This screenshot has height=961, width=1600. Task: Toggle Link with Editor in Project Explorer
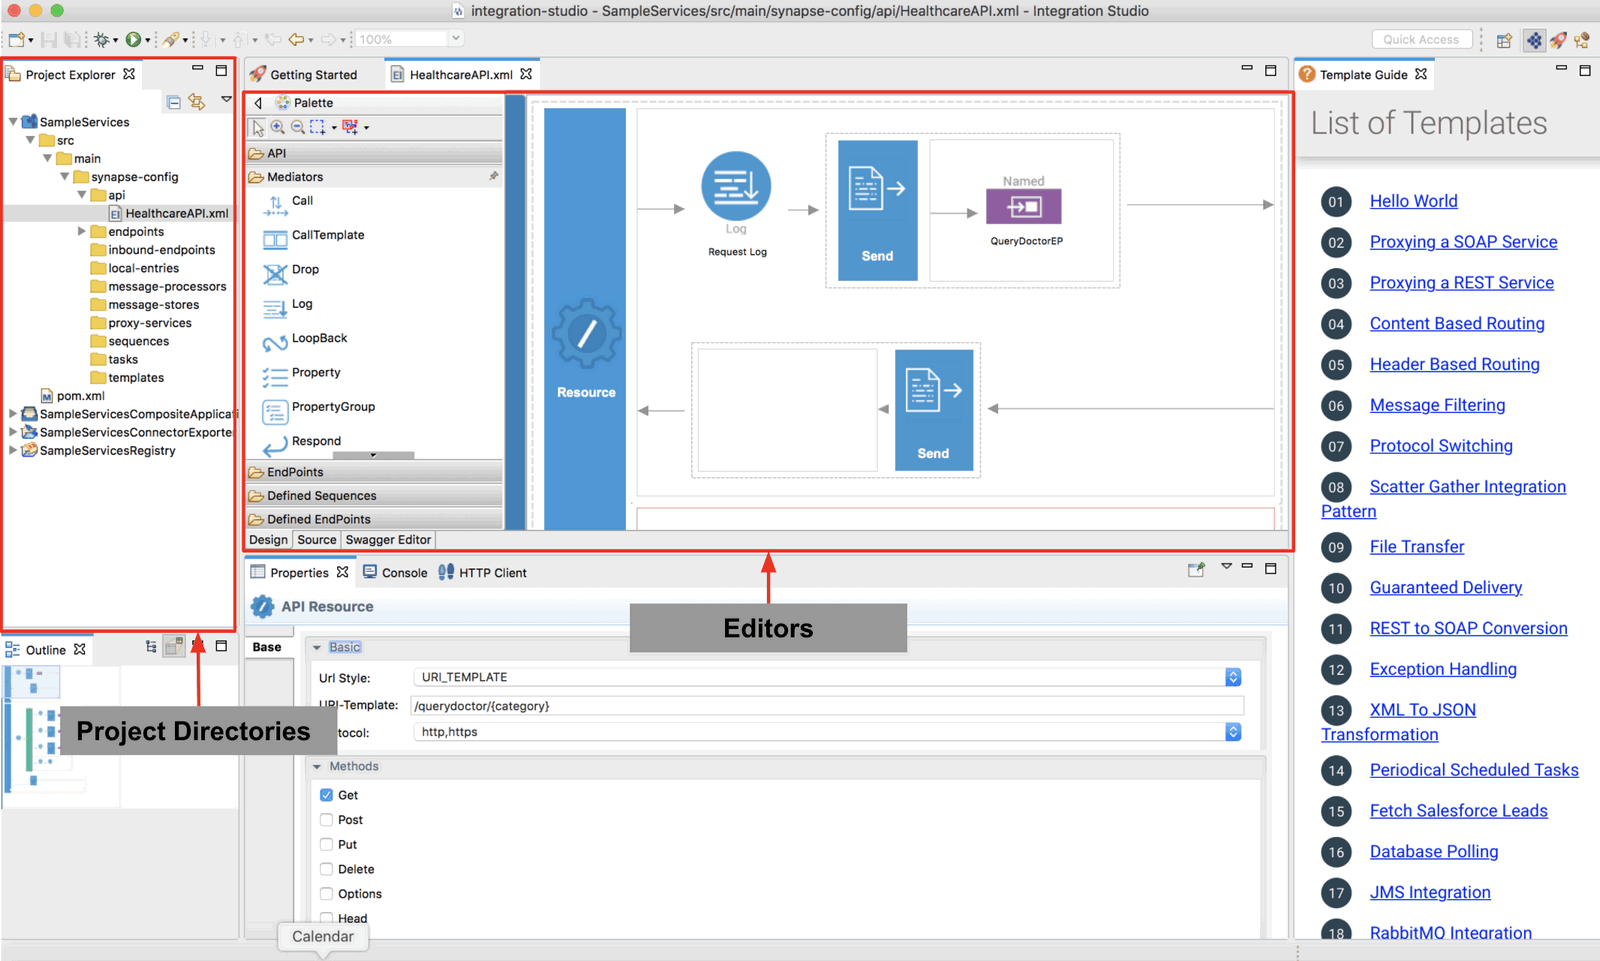click(197, 101)
